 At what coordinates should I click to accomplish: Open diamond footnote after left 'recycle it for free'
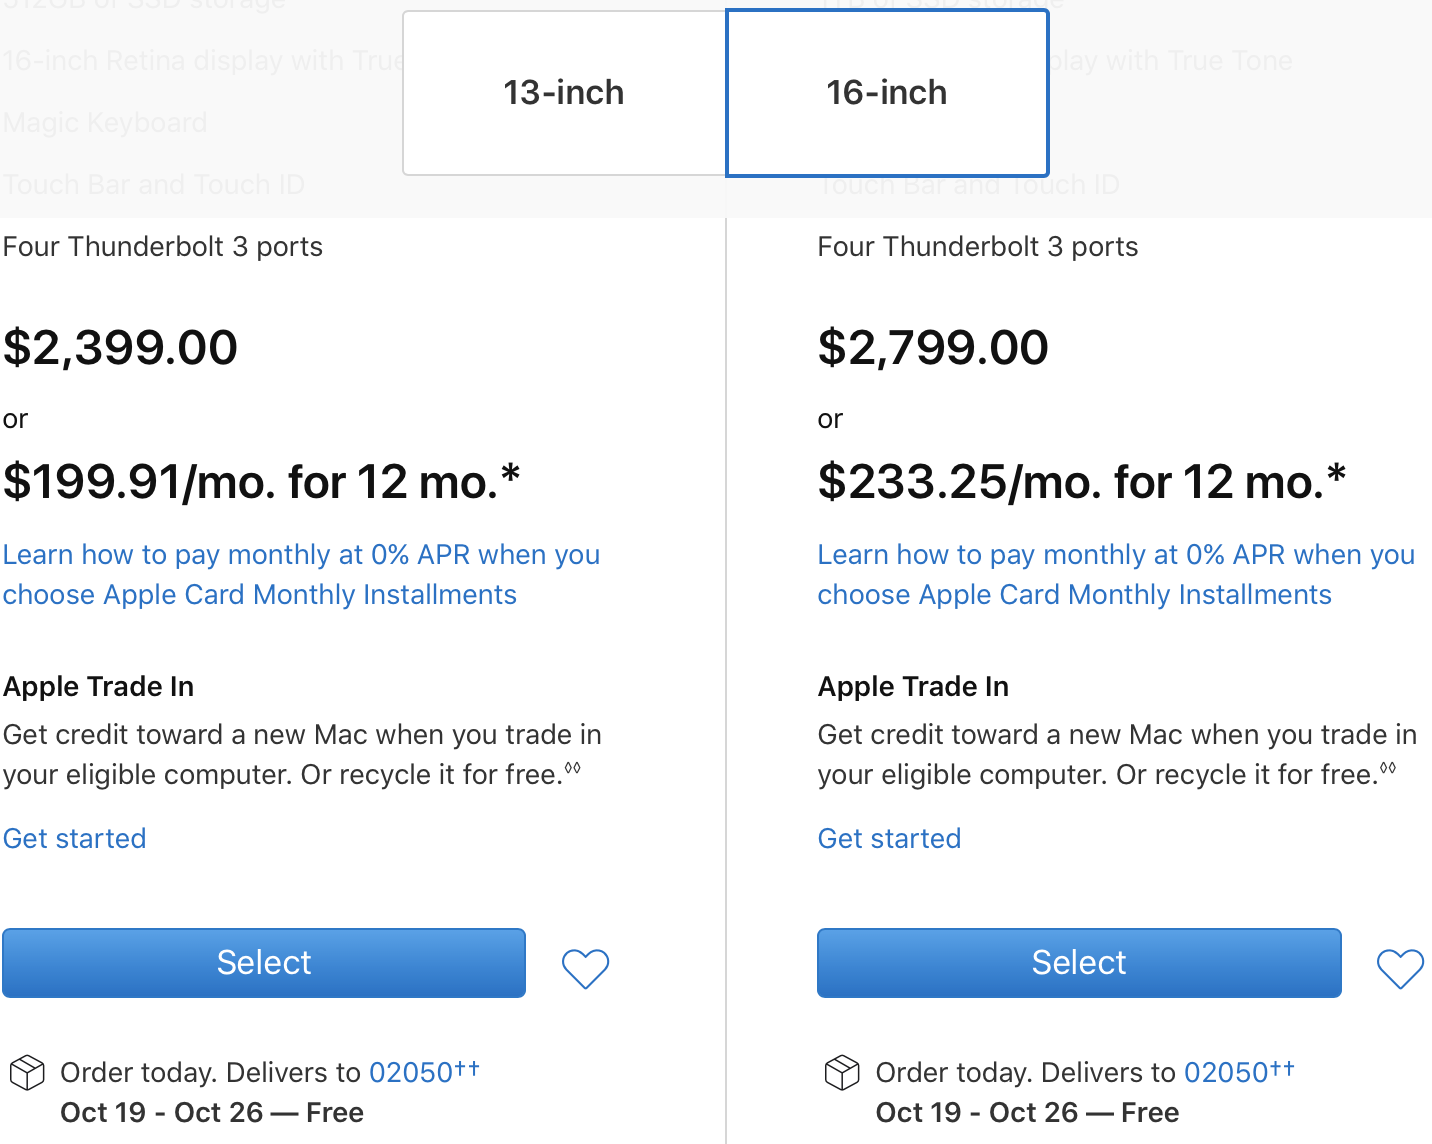click(x=573, y=768)
